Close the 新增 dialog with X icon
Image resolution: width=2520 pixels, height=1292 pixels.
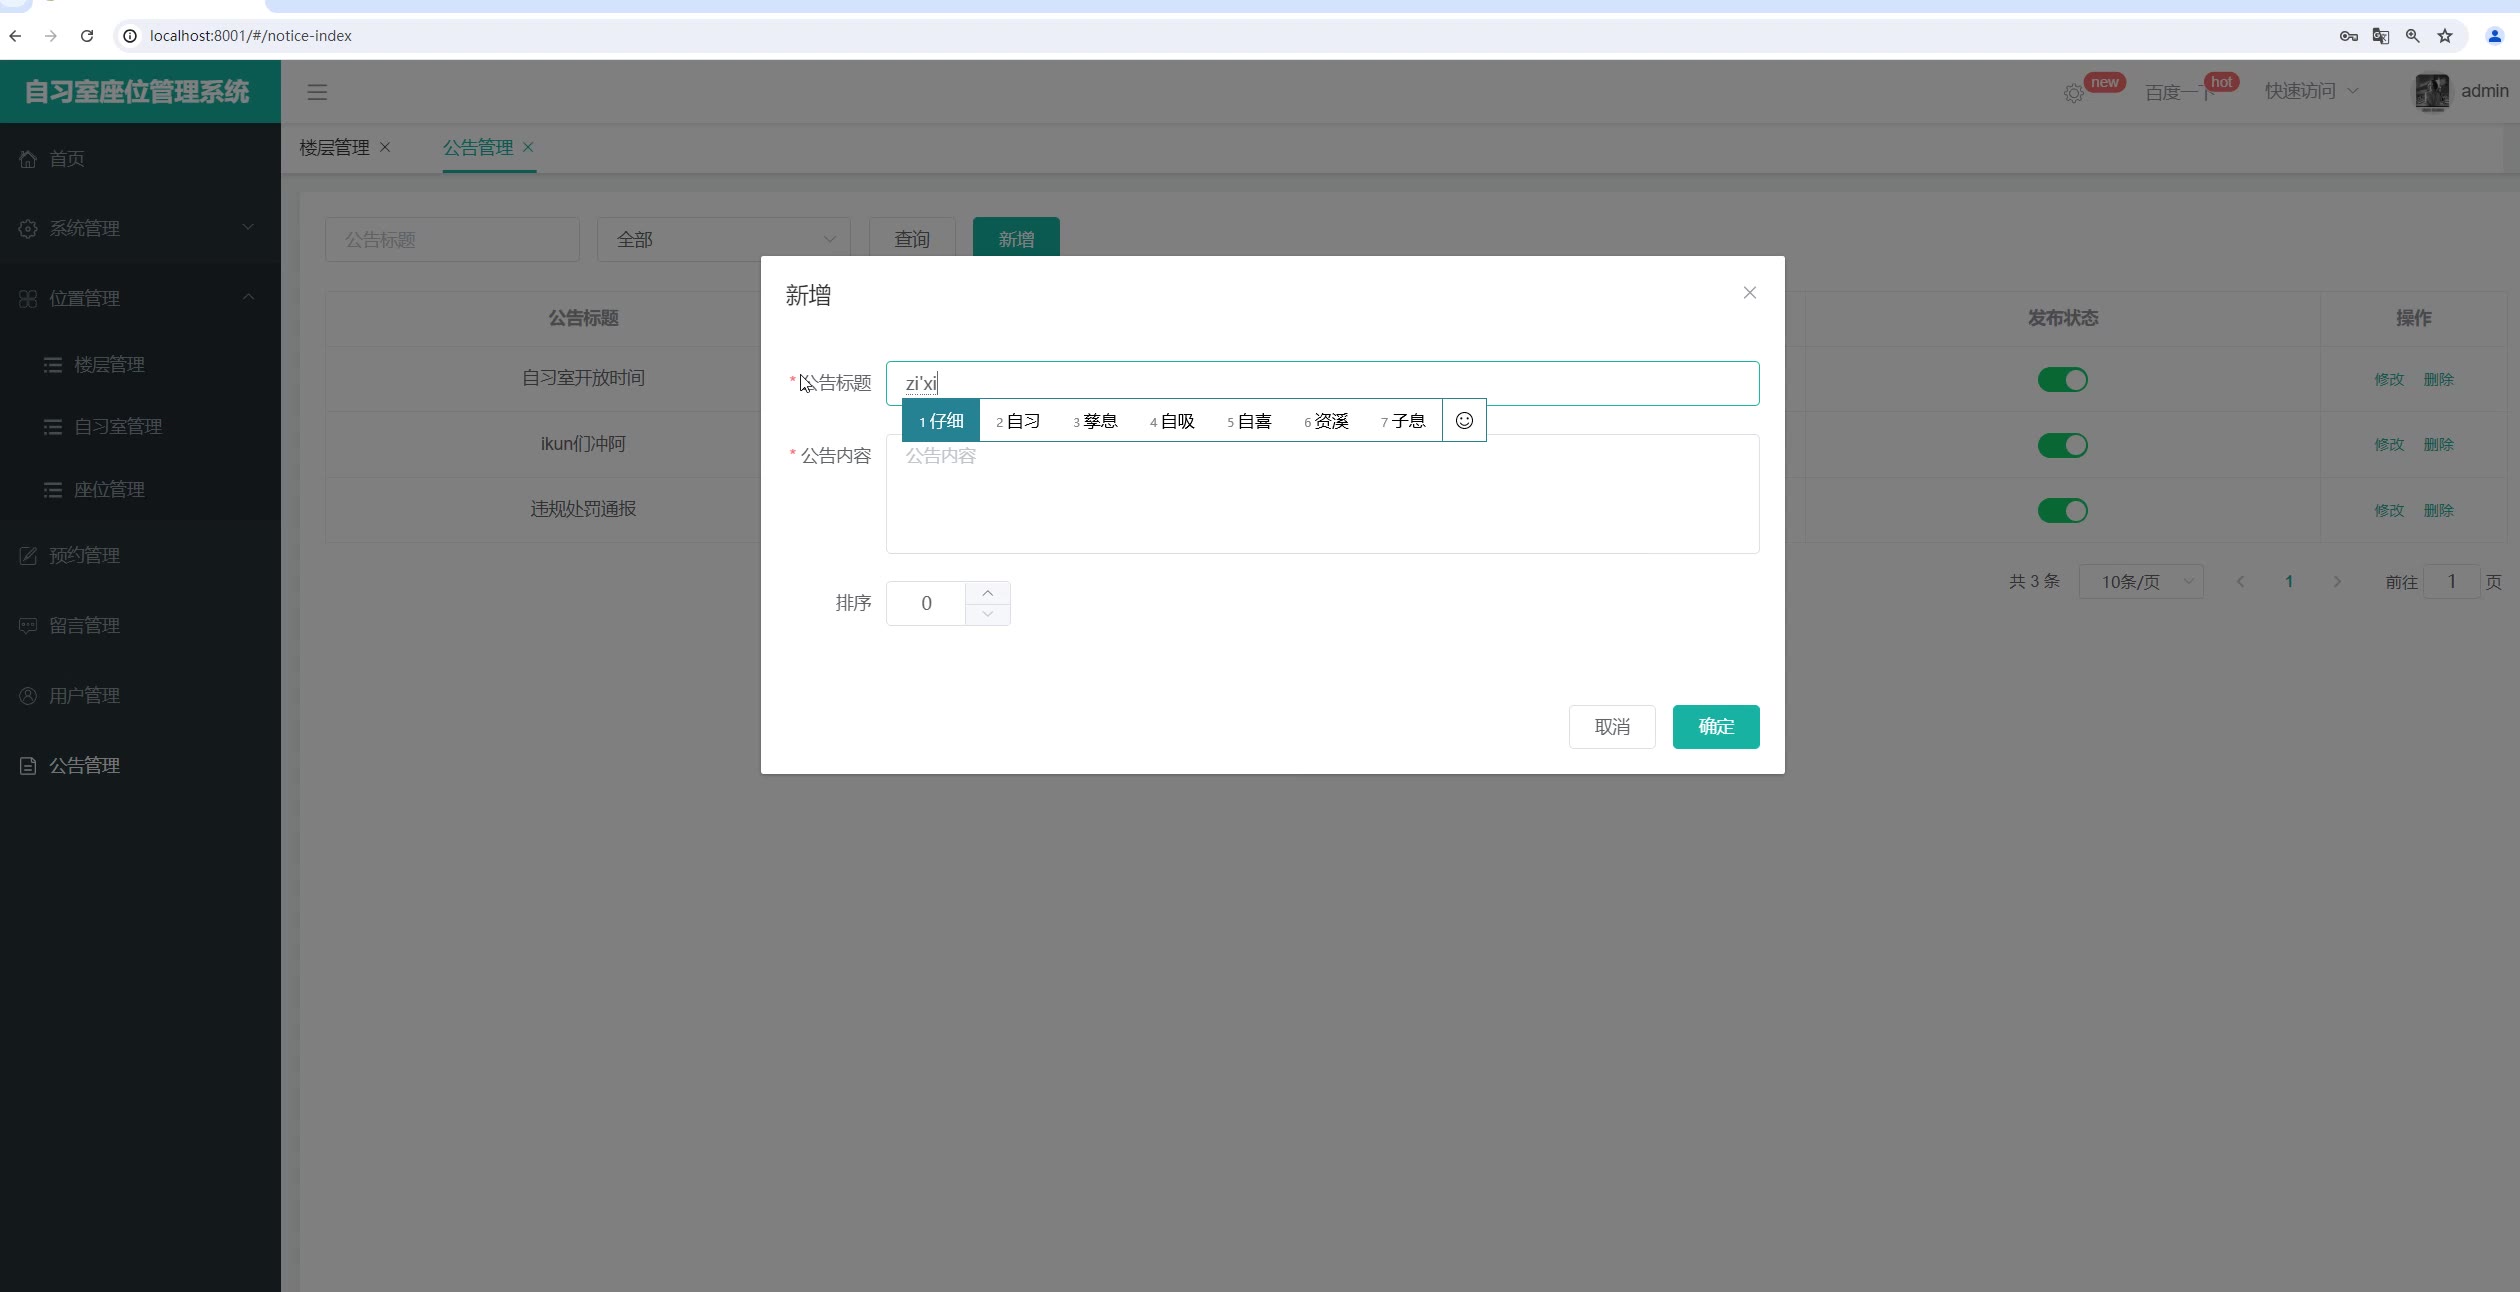[1749, 293]
